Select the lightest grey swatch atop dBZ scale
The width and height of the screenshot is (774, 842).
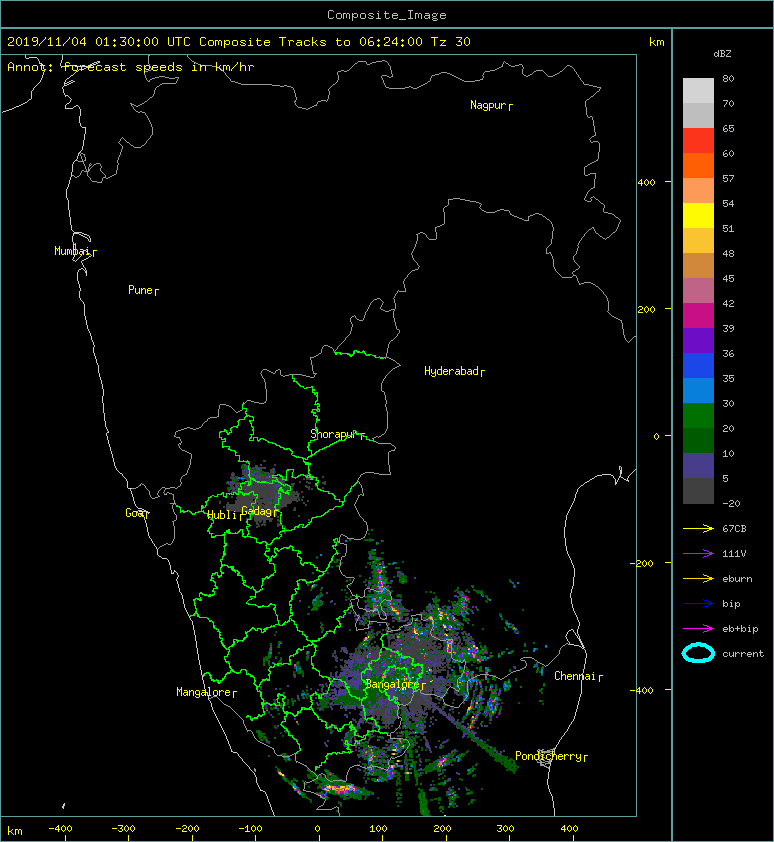pos(698,90)
